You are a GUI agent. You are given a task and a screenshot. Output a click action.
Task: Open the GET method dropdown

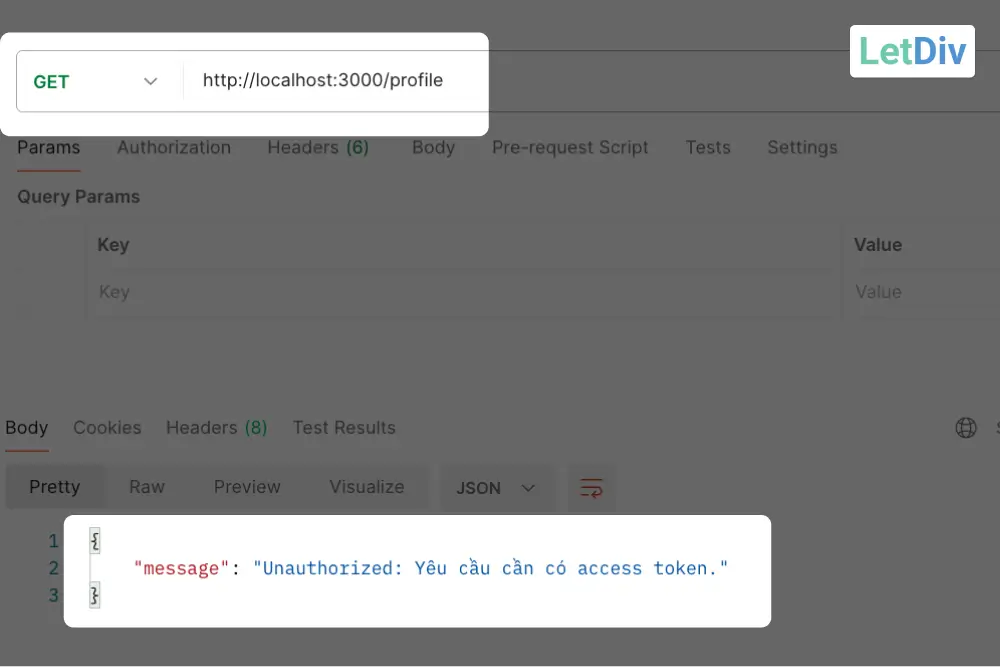97,82
